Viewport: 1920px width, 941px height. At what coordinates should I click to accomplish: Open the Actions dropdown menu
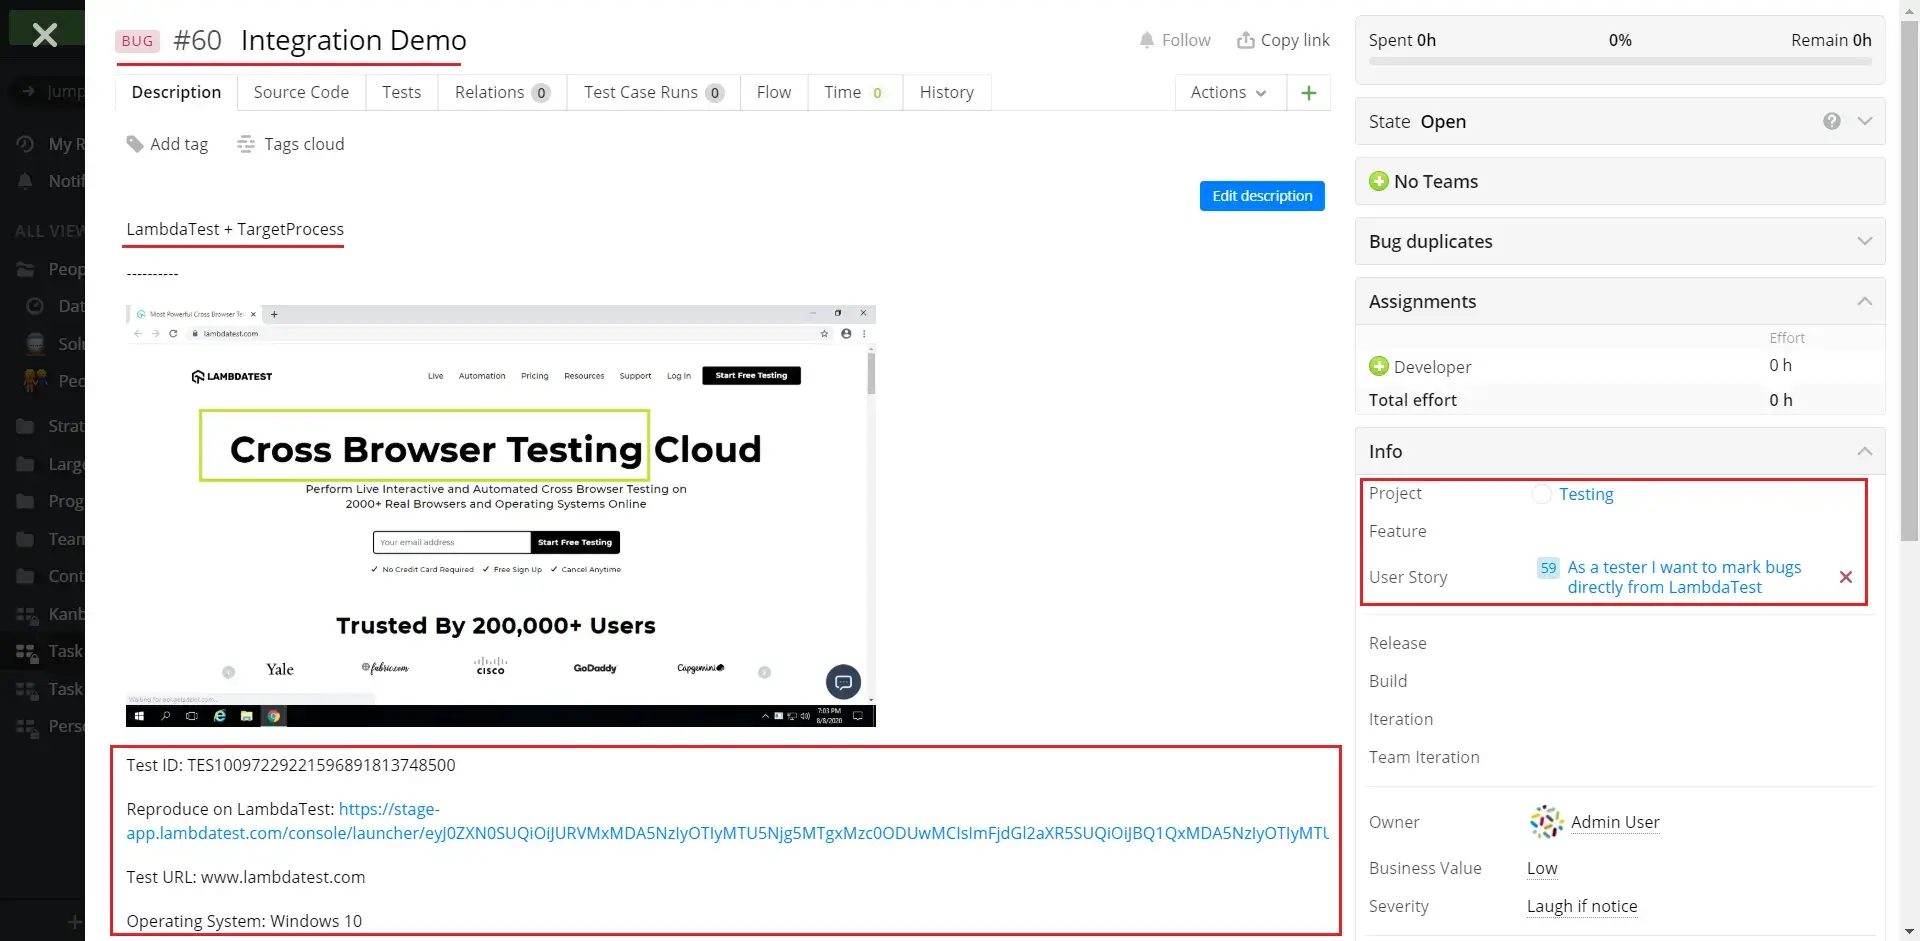[x=1228, y=92]
